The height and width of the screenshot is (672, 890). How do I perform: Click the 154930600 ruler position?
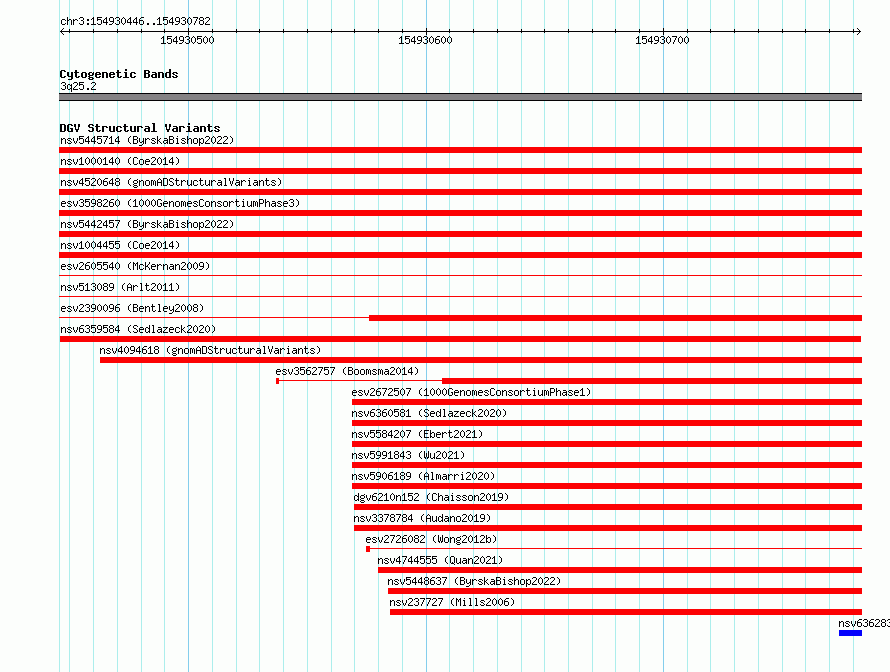pyautogui.click(x=425, y=40)
